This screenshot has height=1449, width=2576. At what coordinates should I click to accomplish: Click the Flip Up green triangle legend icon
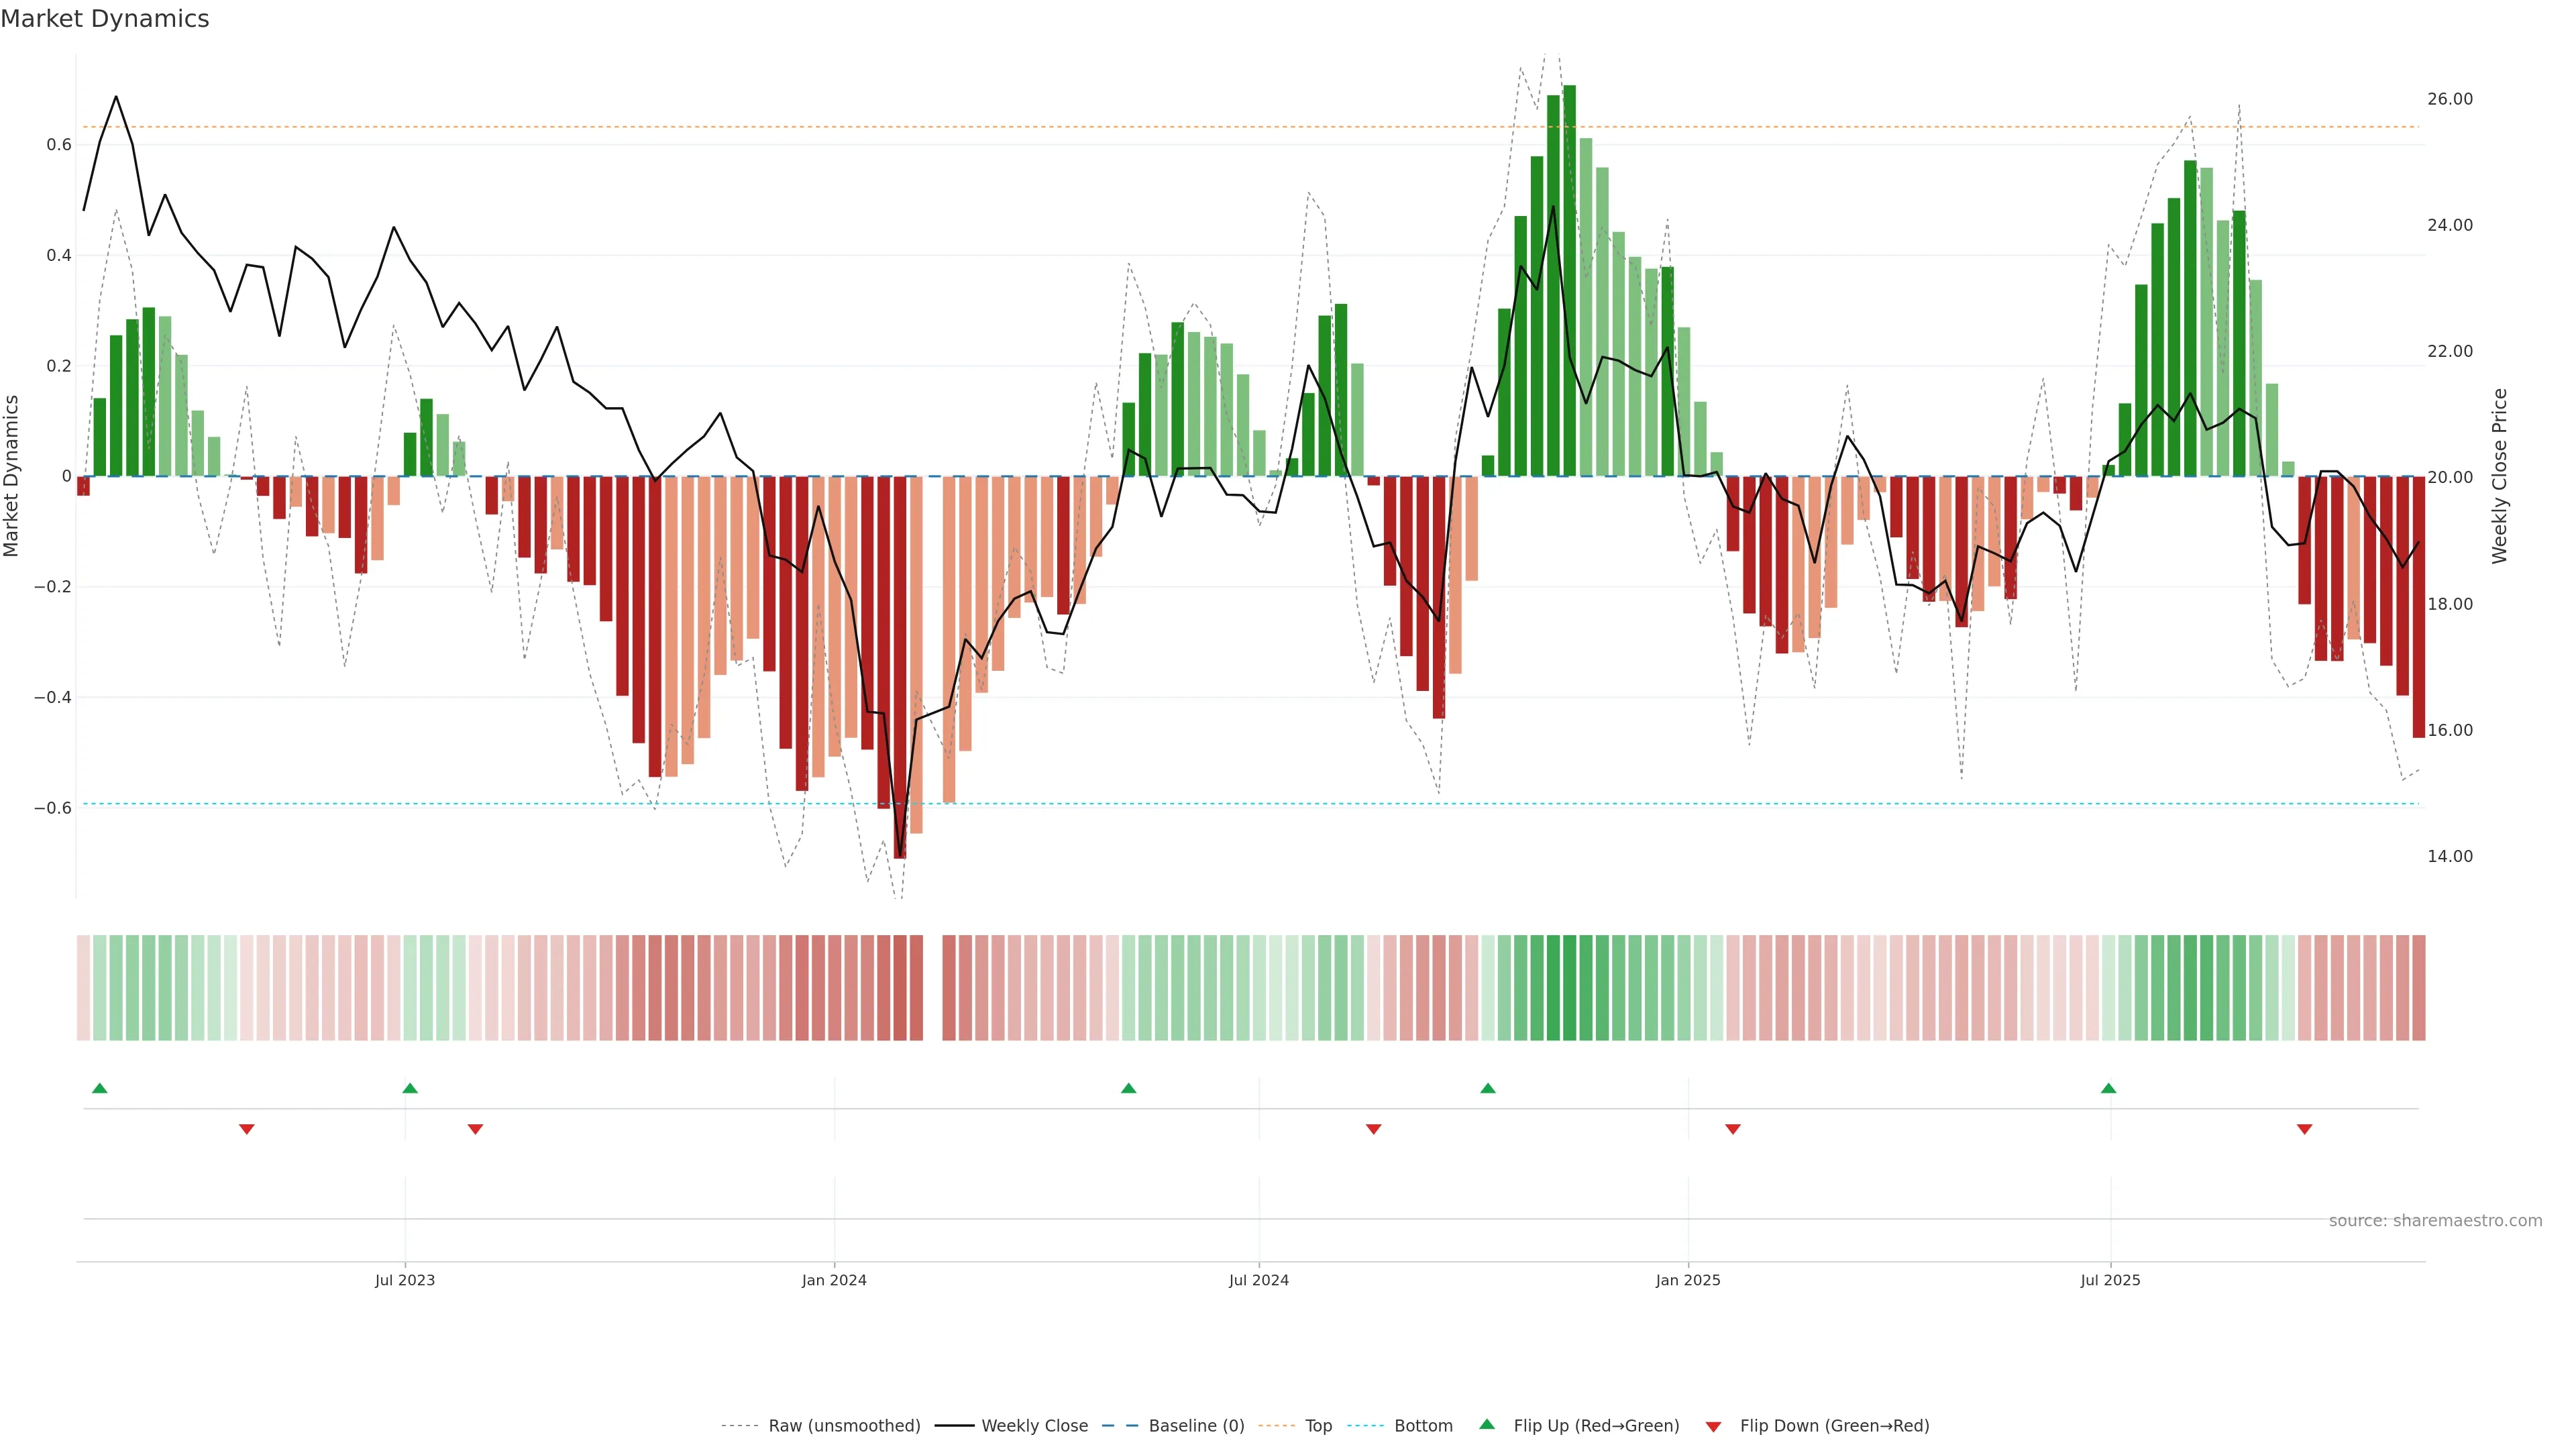pos(1487,1424)
